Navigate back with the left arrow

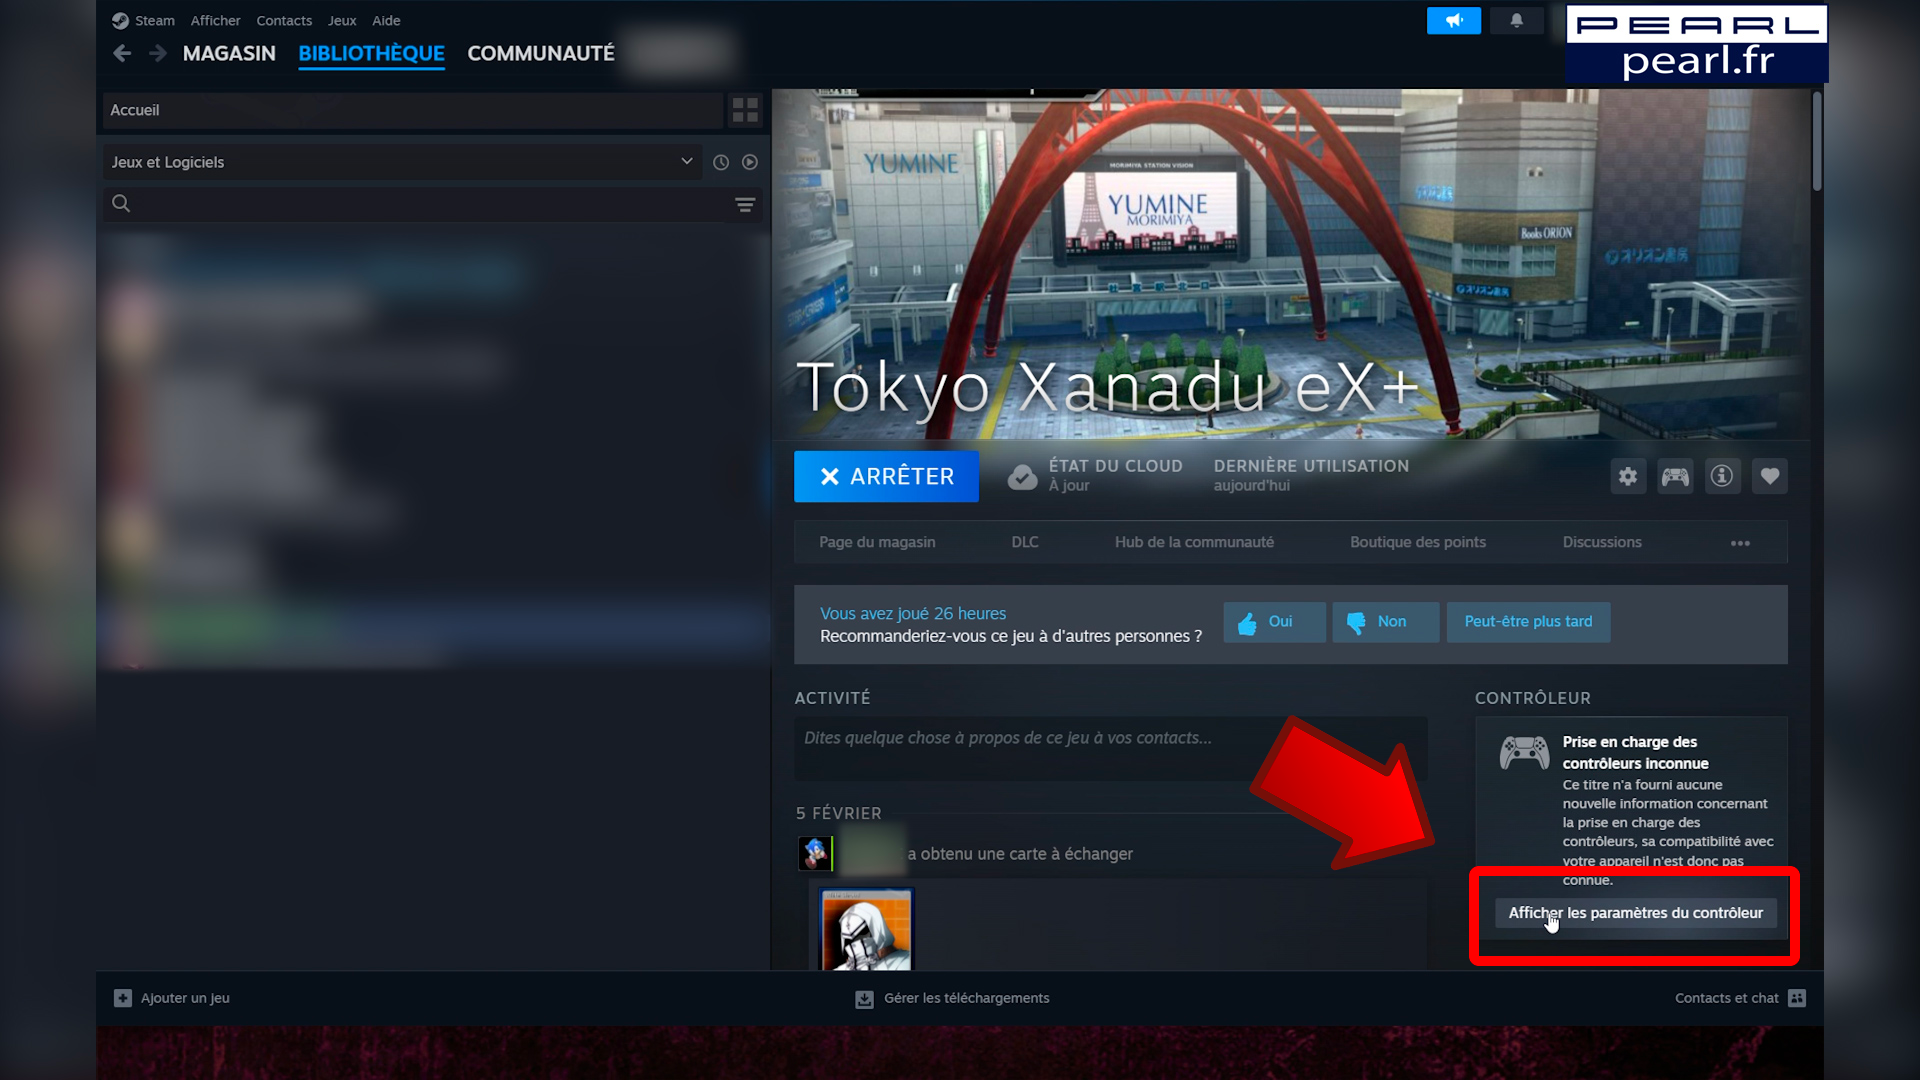click(x=122, y=53)
